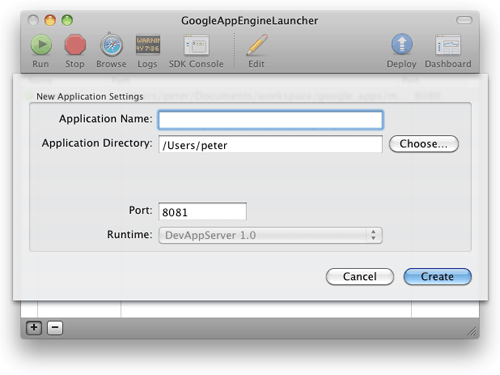Cancel the new application dialog
The image size is (500, 375).
point(360,276)
